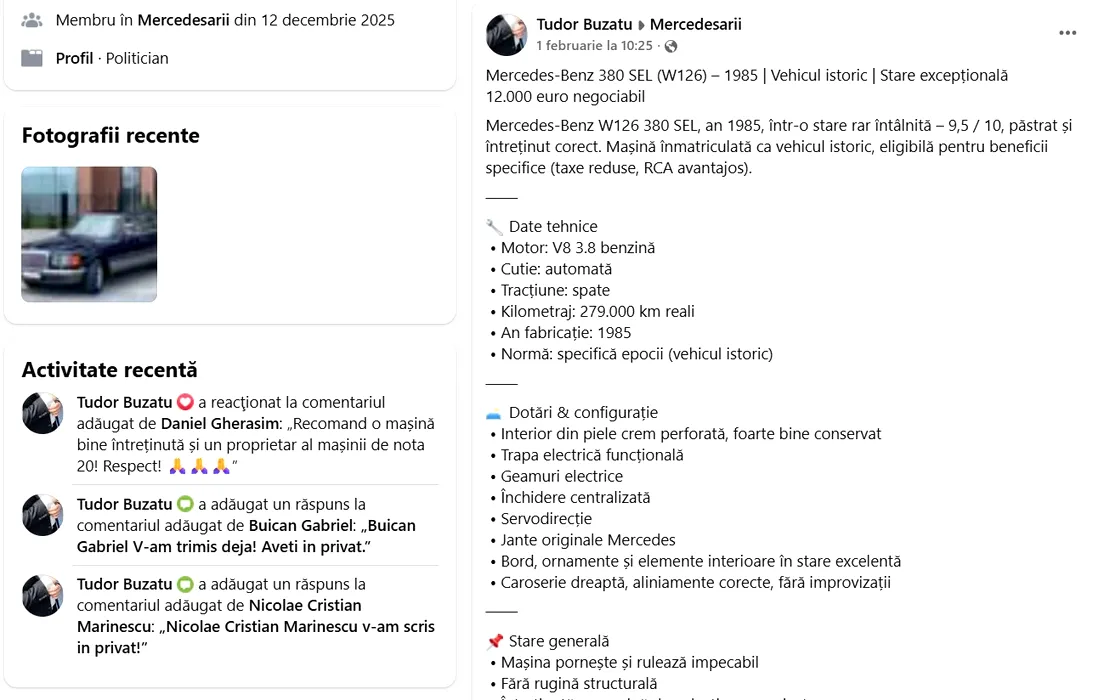This screenshot has height=700, width=1104.
Task: Open Mercedesarii group link in post header
Action: 695,24
